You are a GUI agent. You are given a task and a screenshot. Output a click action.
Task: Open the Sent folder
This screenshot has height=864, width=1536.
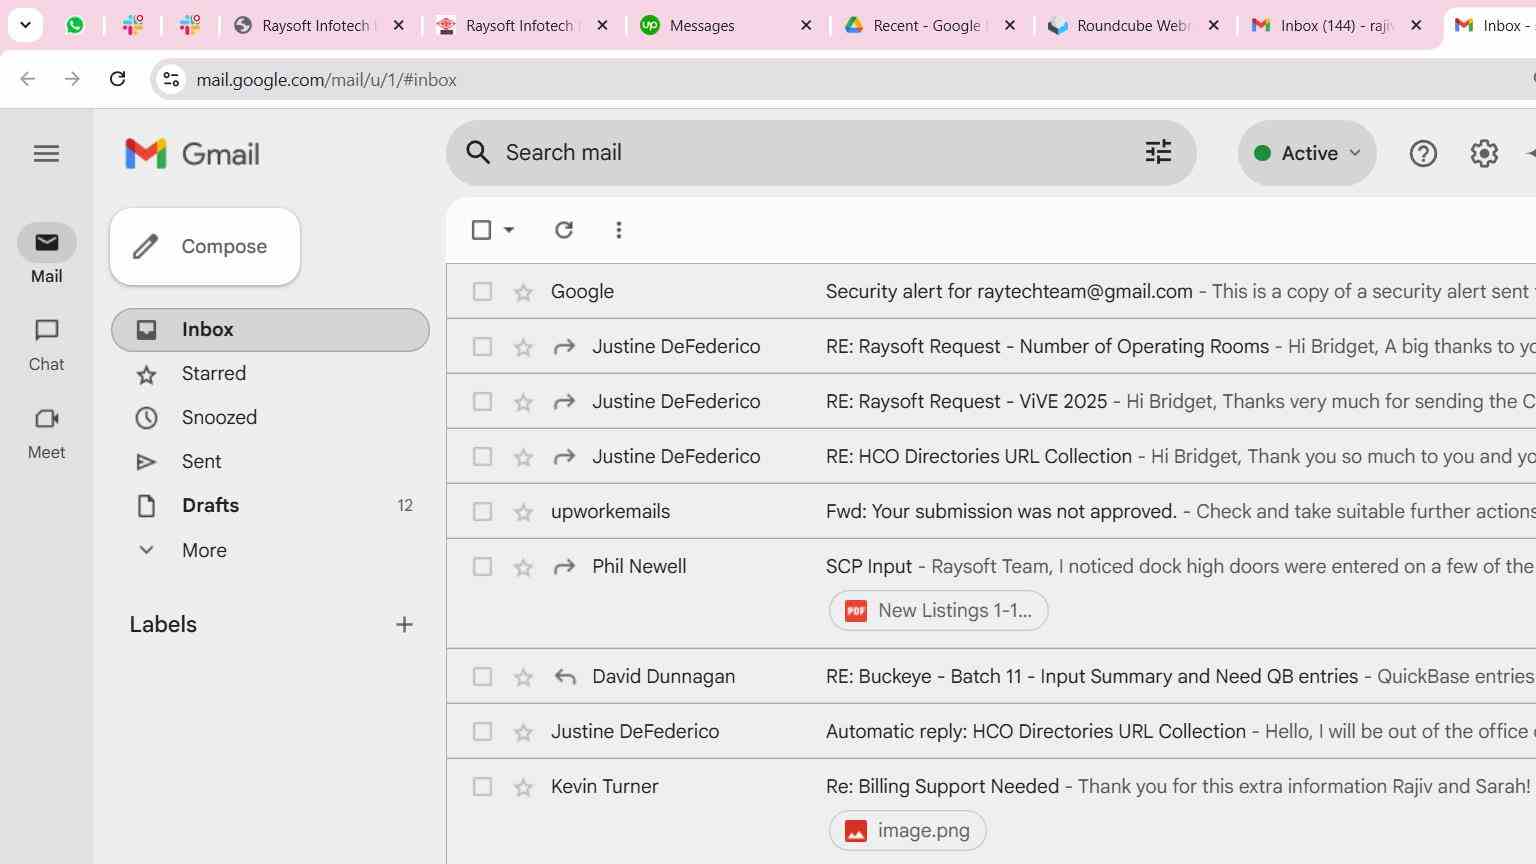(x=270, y=462)
